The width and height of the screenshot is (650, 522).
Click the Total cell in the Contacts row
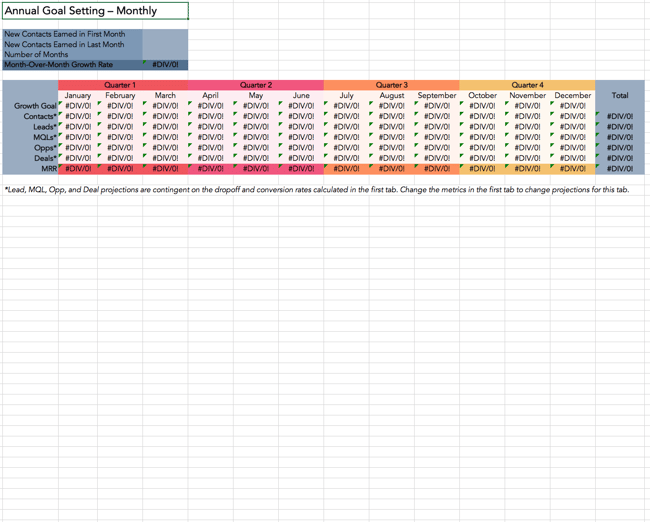pyautogui.click(x=620, y=117)
